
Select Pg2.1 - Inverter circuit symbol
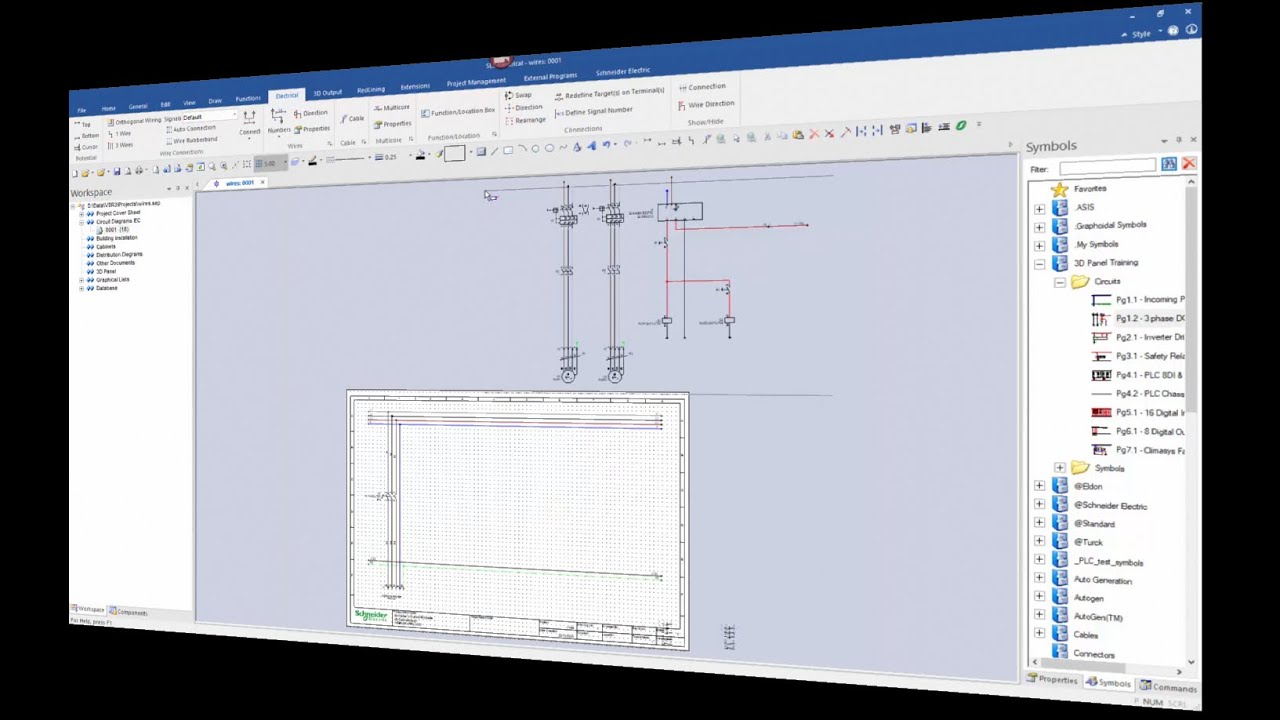point(1139,338)
